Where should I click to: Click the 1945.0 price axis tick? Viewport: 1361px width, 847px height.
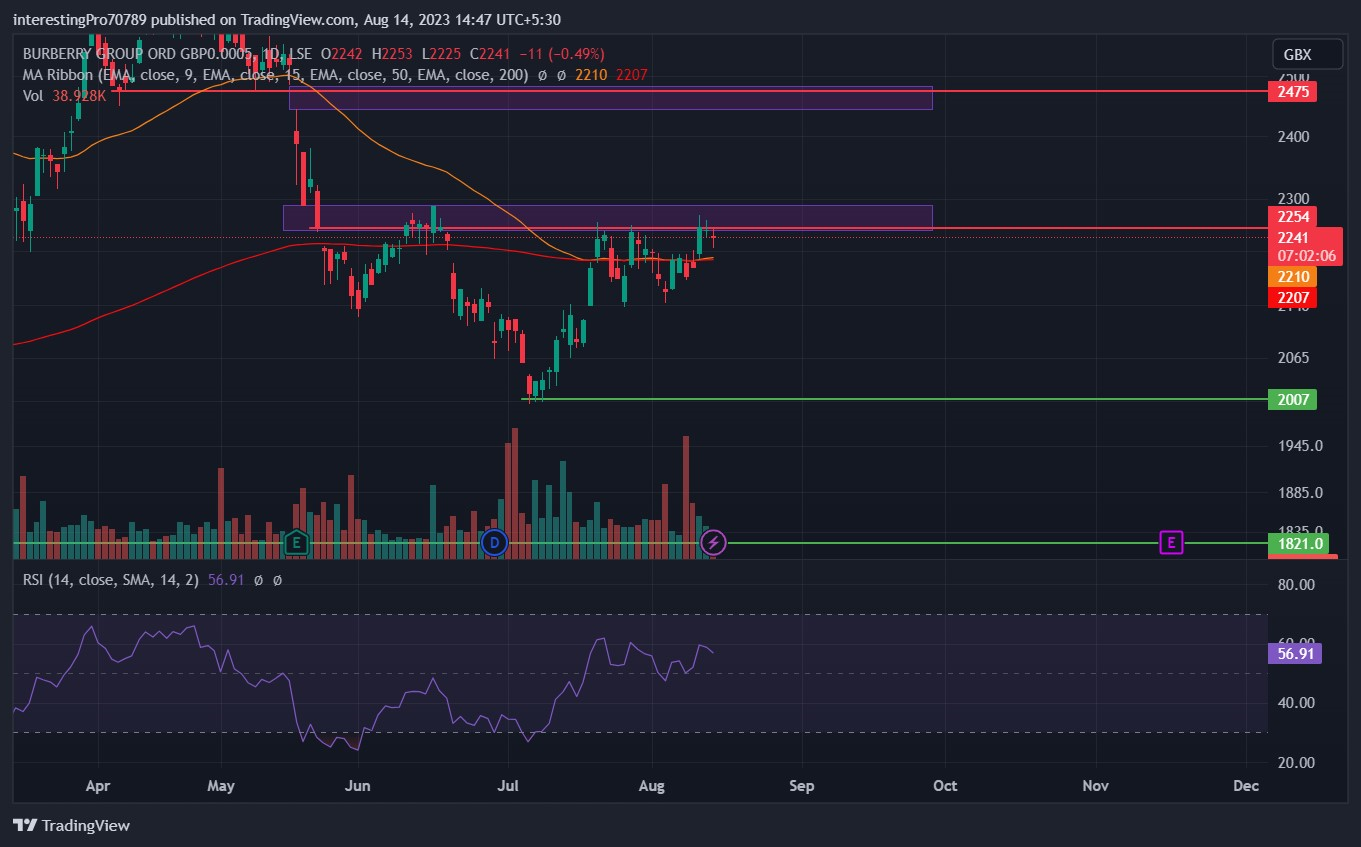1298,446
